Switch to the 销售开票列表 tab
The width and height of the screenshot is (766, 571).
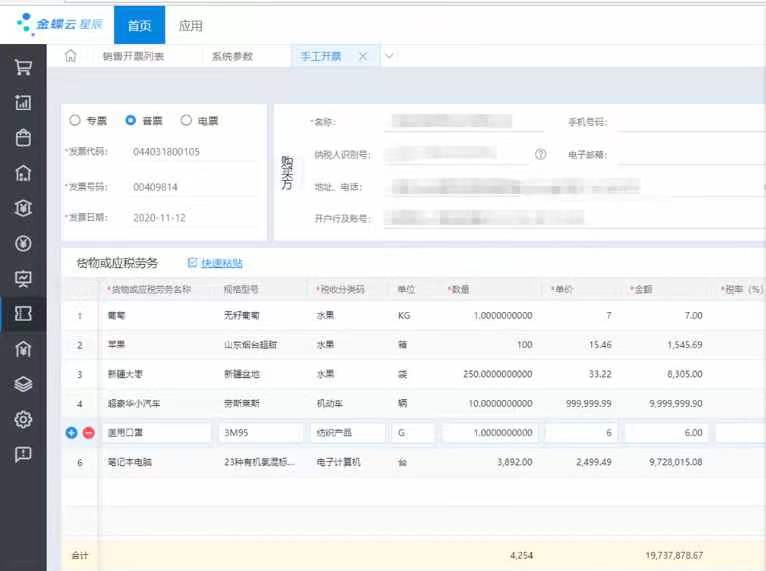133,57
